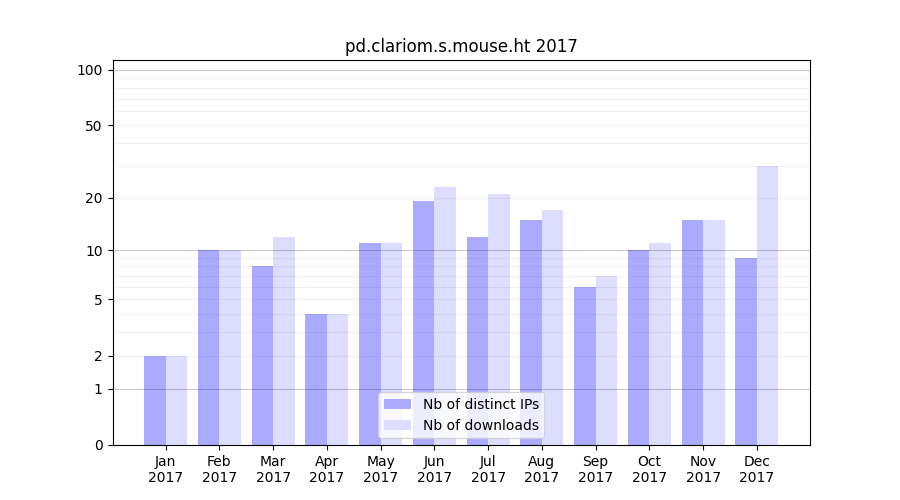The image size is (900, 500).
Task: Click the 'Feb 2017' x-axis label
Action: tap(219, 469)
